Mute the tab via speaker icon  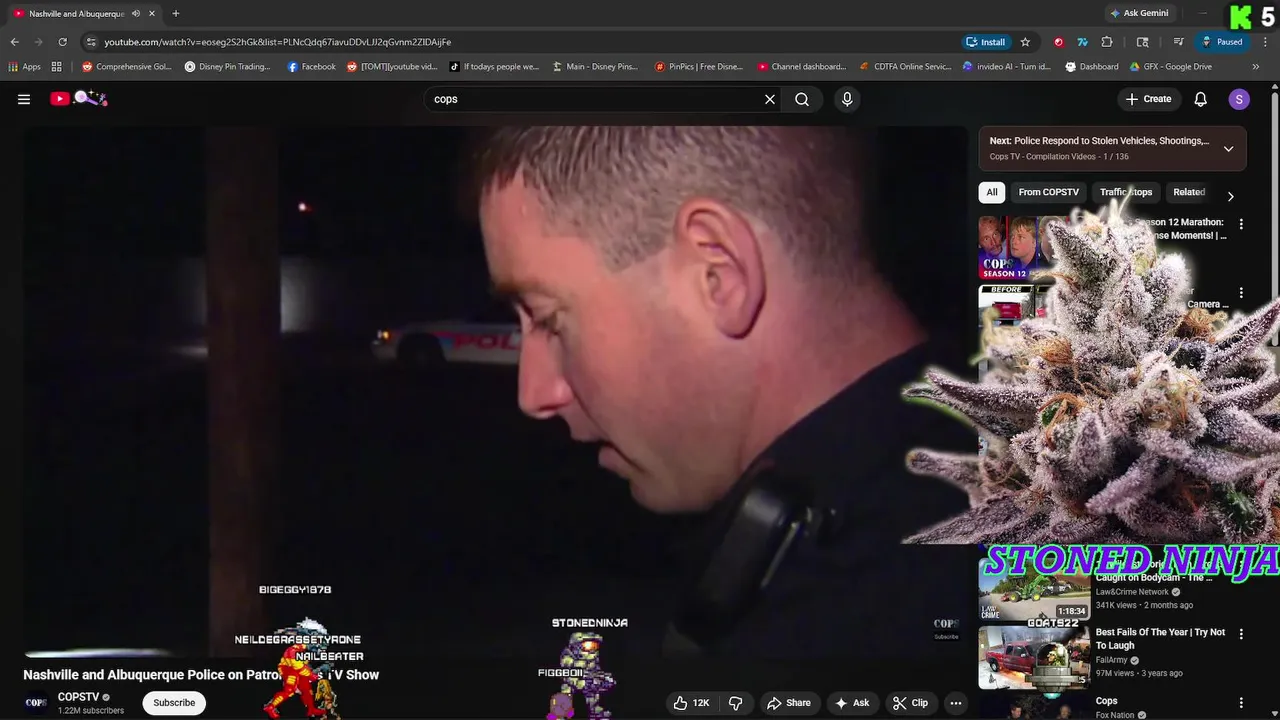(136, 14)
